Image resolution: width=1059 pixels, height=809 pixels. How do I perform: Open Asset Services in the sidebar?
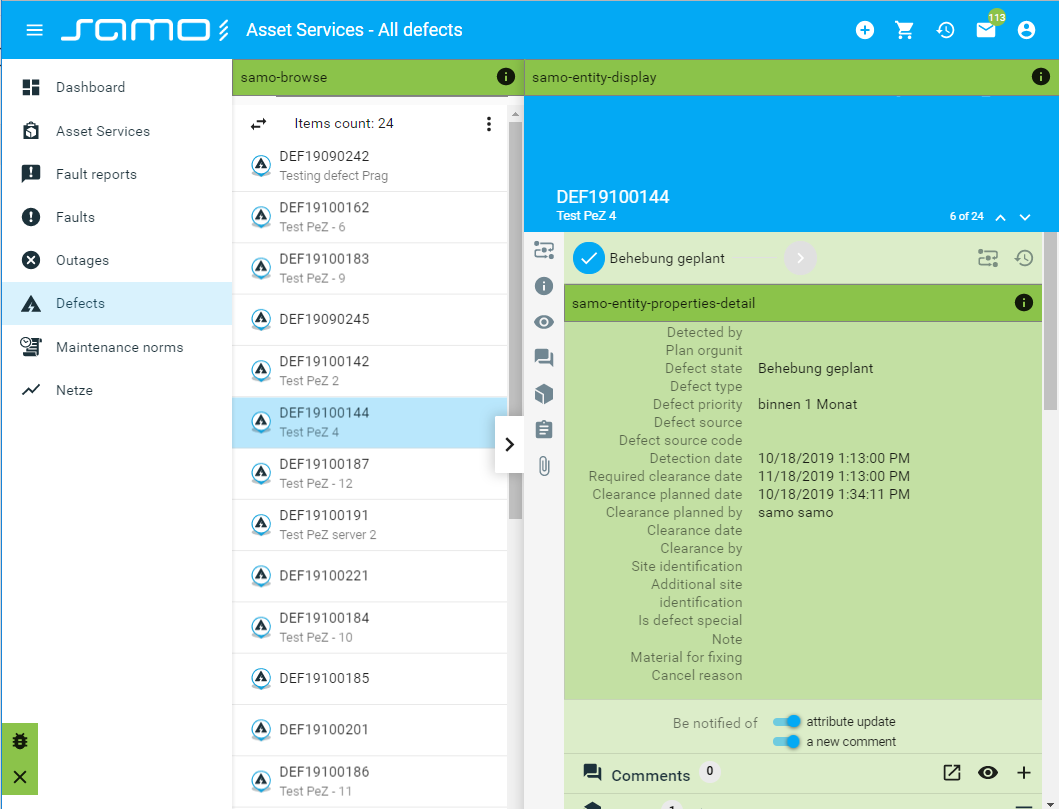click(116, 131)
